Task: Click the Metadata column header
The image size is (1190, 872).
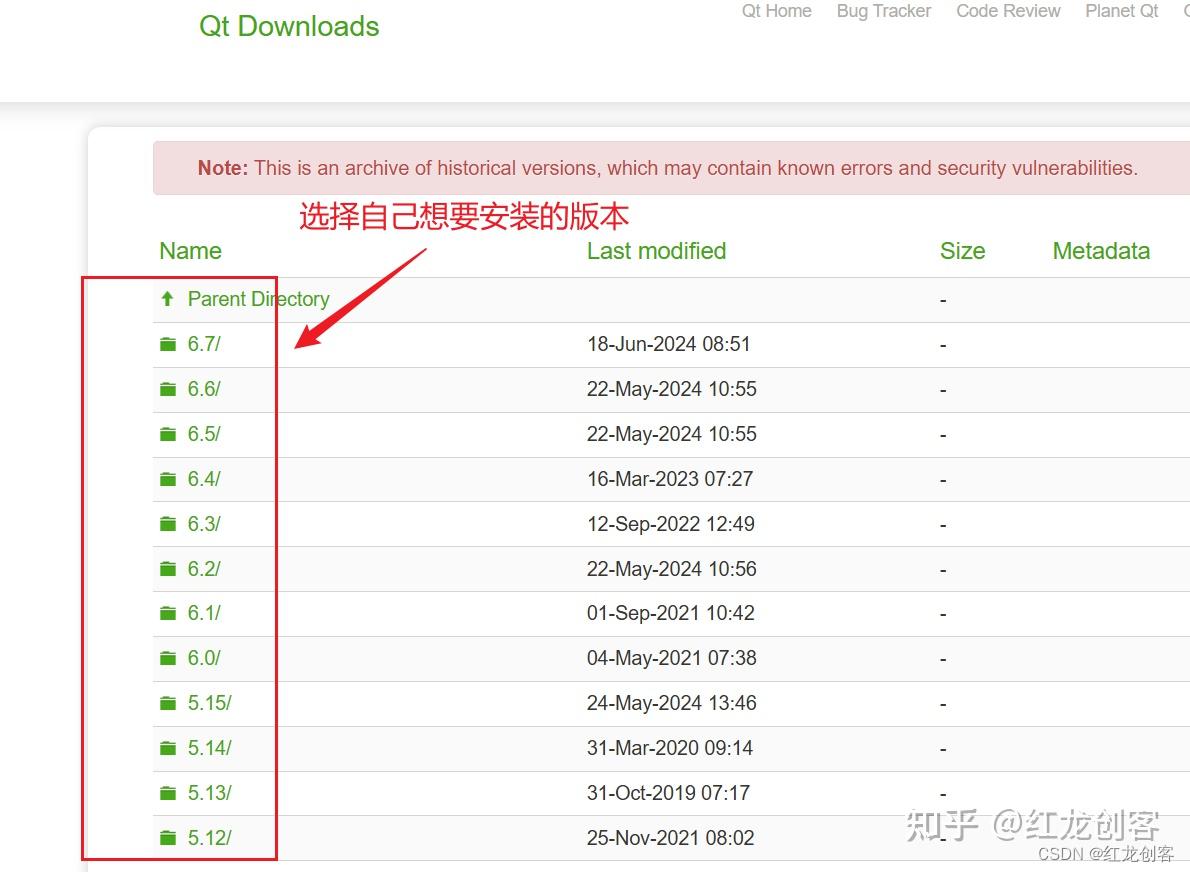Action: pos(1100,251)
